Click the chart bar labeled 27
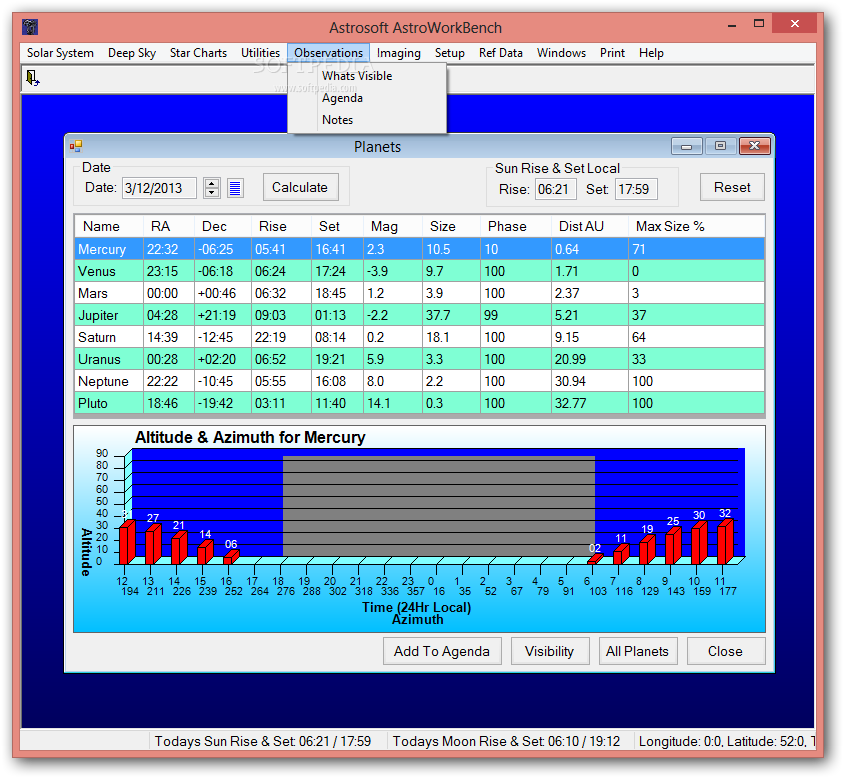Screen dimensions: 844x778 point(153,544)
